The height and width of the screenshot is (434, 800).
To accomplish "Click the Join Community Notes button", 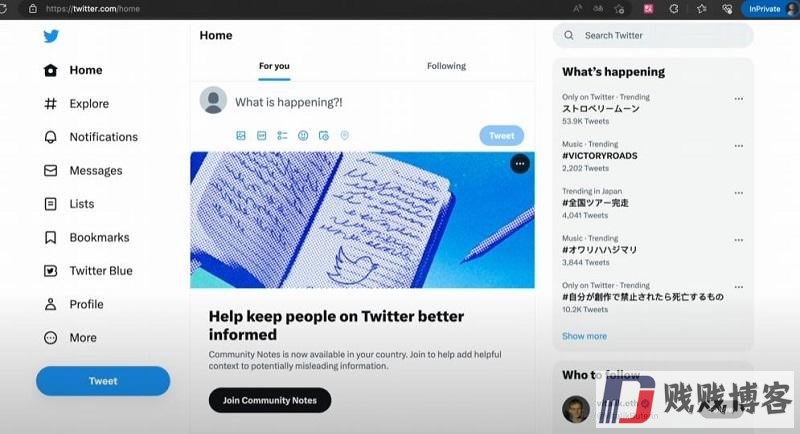I will point(270,400).
